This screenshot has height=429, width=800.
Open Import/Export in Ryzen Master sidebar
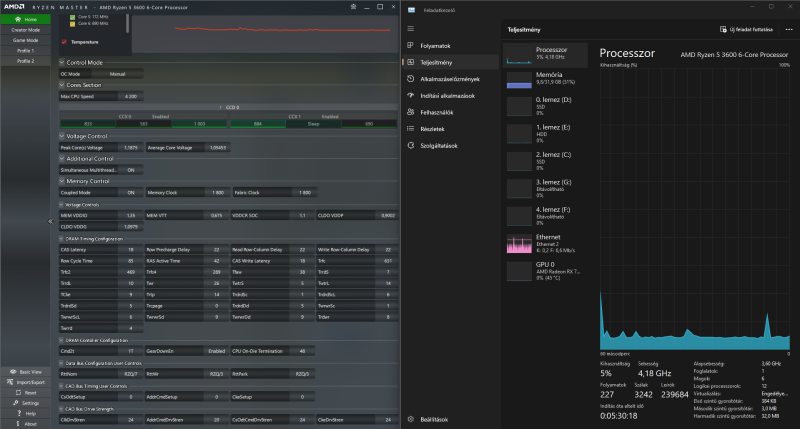[25, 381]
